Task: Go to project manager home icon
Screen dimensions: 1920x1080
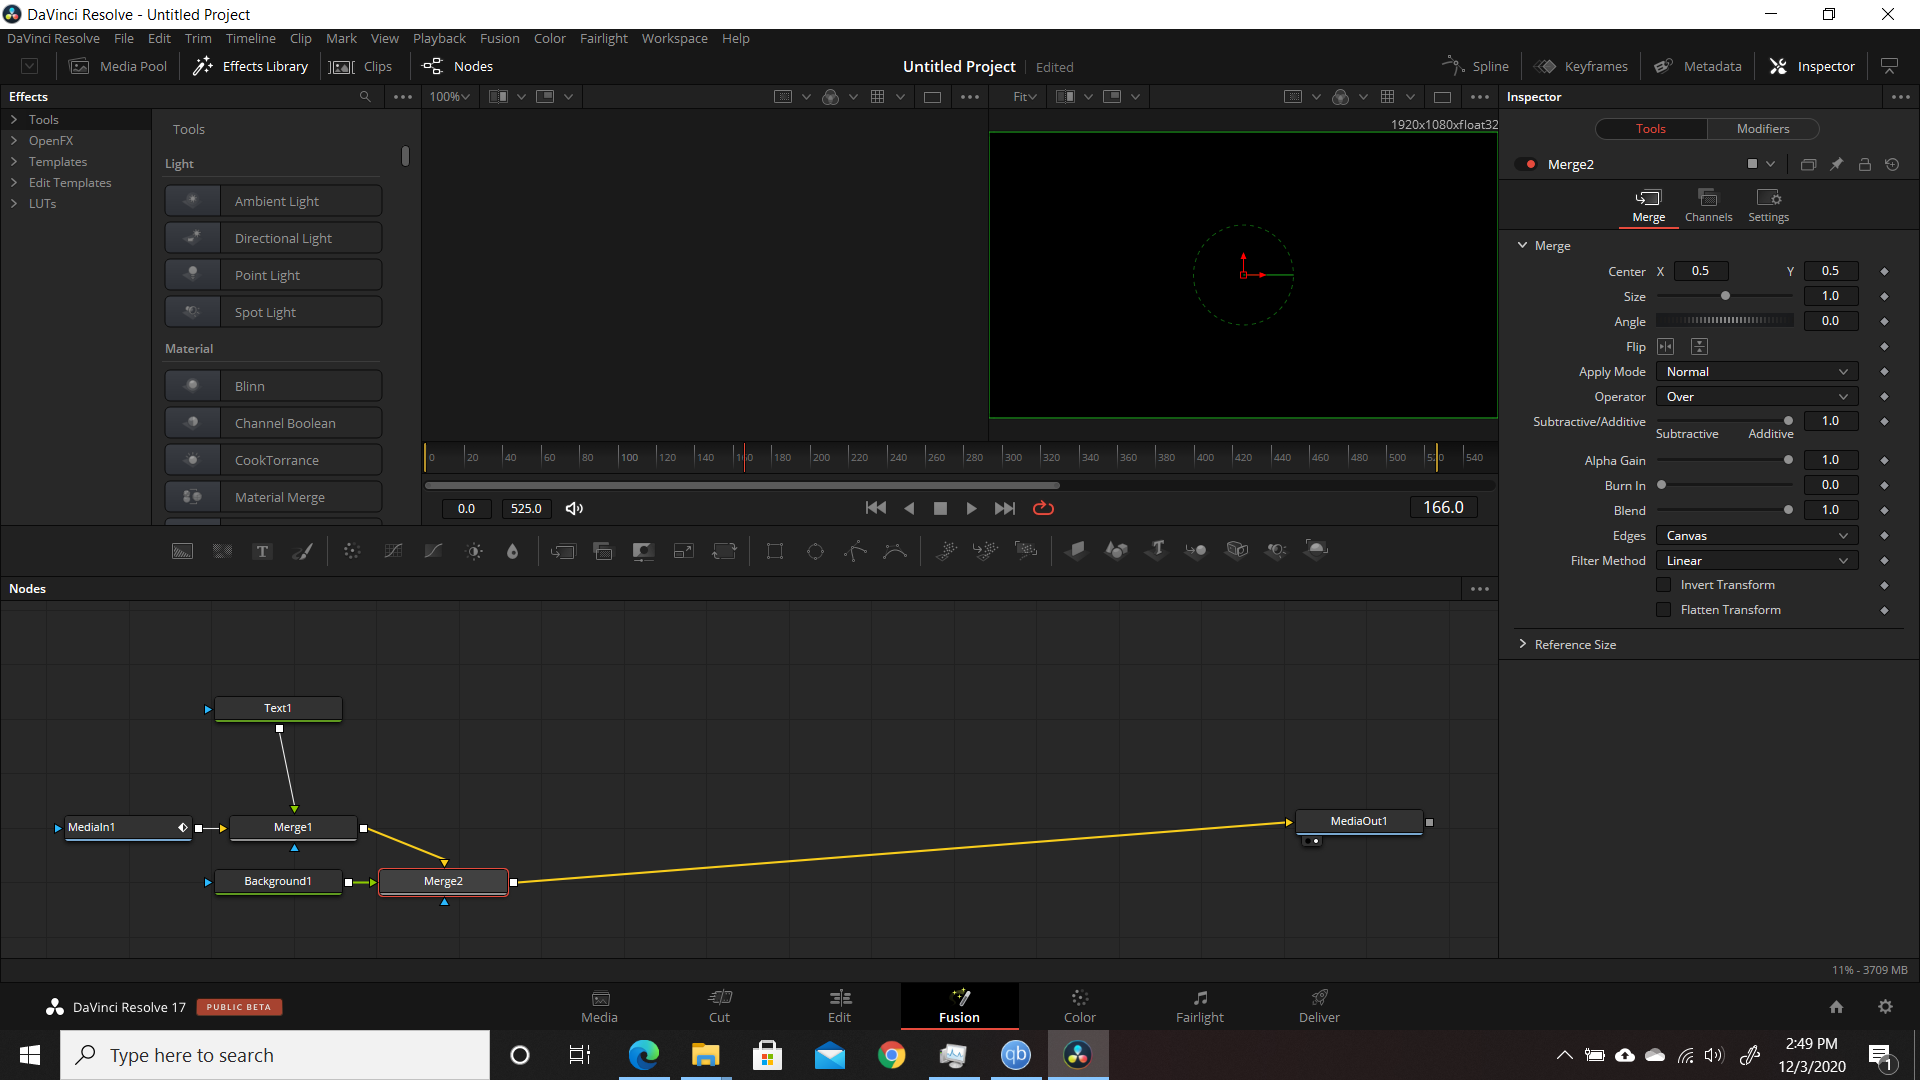Action: pos(1836,1007)
